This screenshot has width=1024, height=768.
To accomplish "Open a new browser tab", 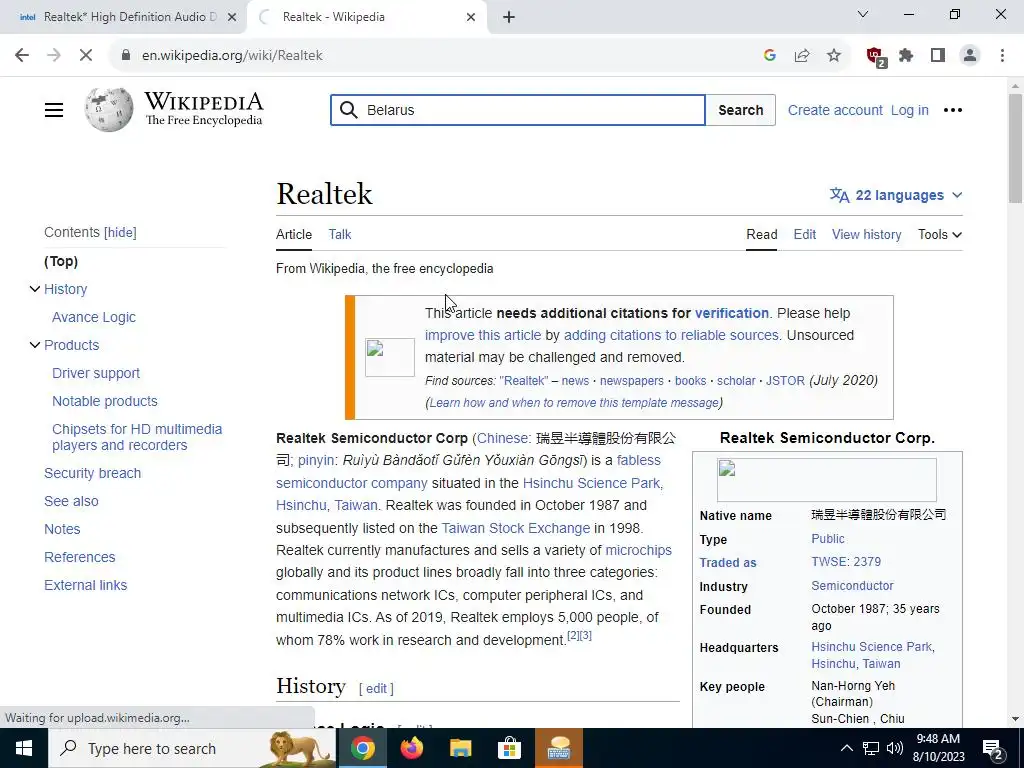I will tap(509, 17).
